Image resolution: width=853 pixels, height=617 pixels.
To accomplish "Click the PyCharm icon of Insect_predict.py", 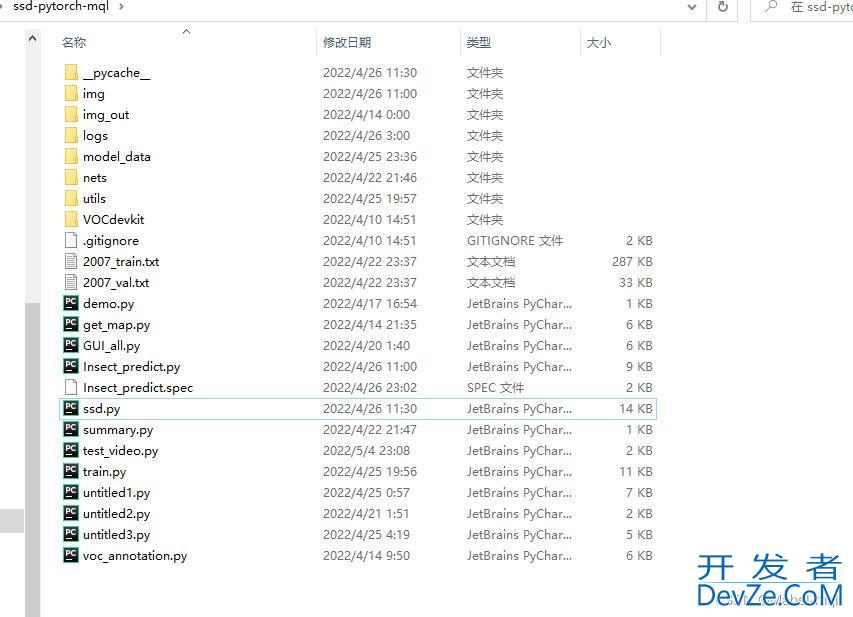I will (x=71, y=366).
